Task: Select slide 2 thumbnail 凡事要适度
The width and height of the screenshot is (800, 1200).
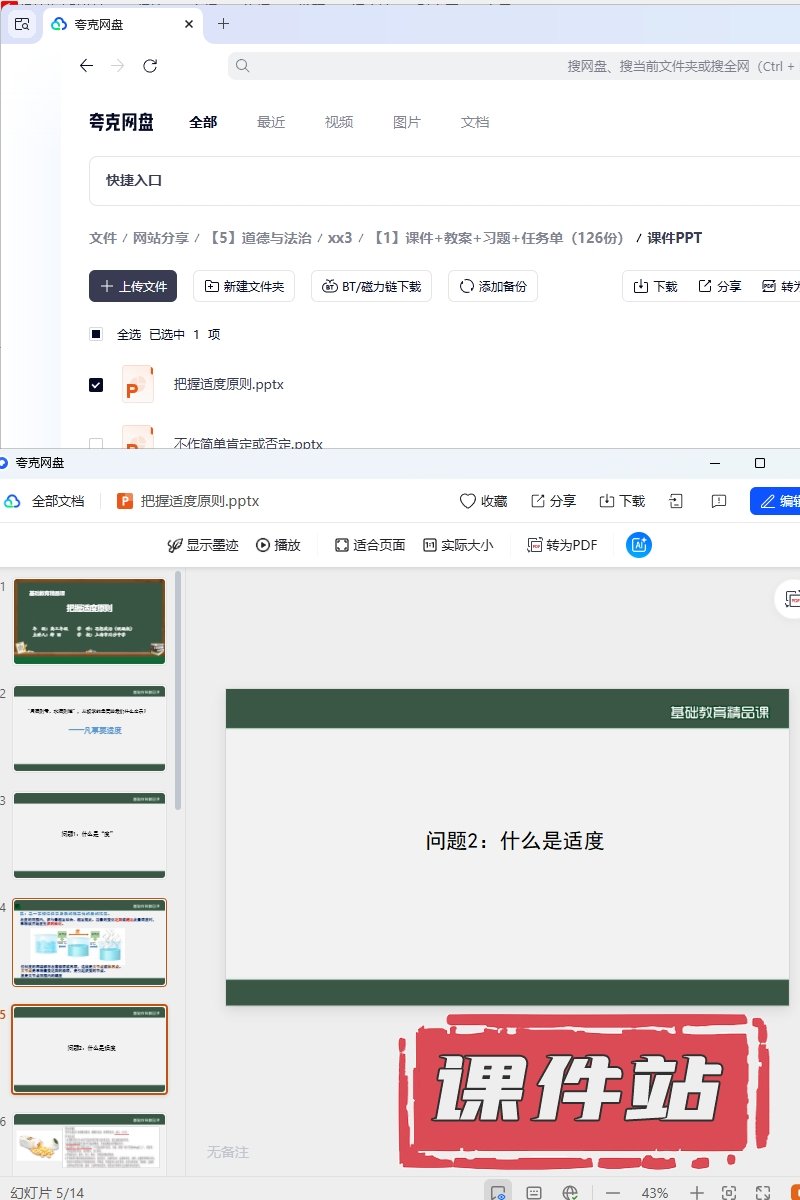Action: [x=89, y=728]
